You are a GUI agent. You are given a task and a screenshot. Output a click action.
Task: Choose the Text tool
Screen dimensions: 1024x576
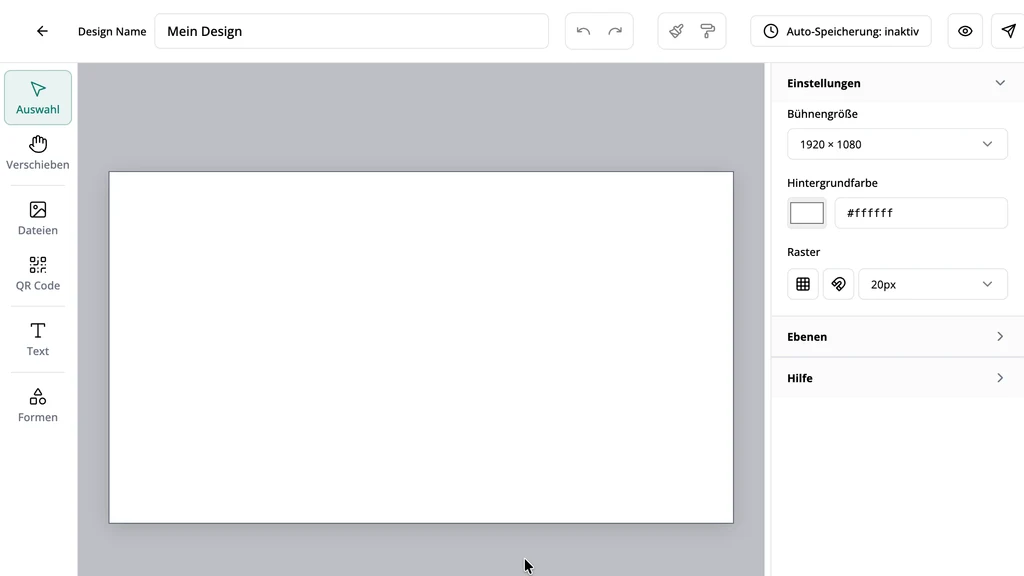(x=38, y=339)
